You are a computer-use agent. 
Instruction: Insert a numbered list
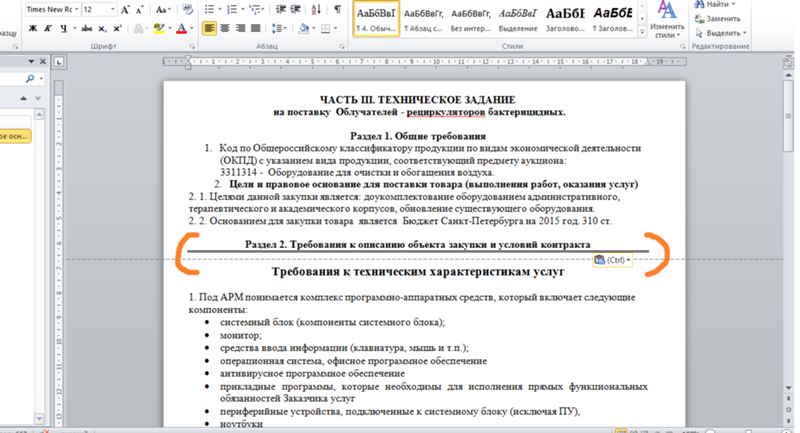click(232, 10)
